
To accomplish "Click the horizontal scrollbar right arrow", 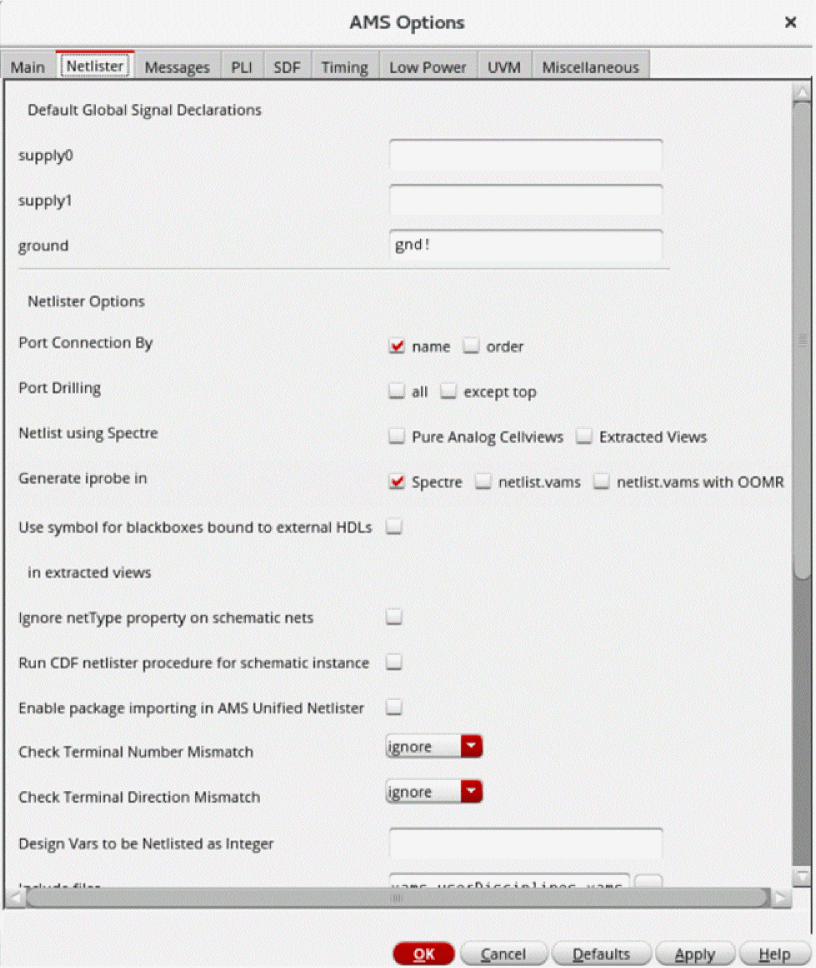I will pyautogui.click(x=780, y=898).
